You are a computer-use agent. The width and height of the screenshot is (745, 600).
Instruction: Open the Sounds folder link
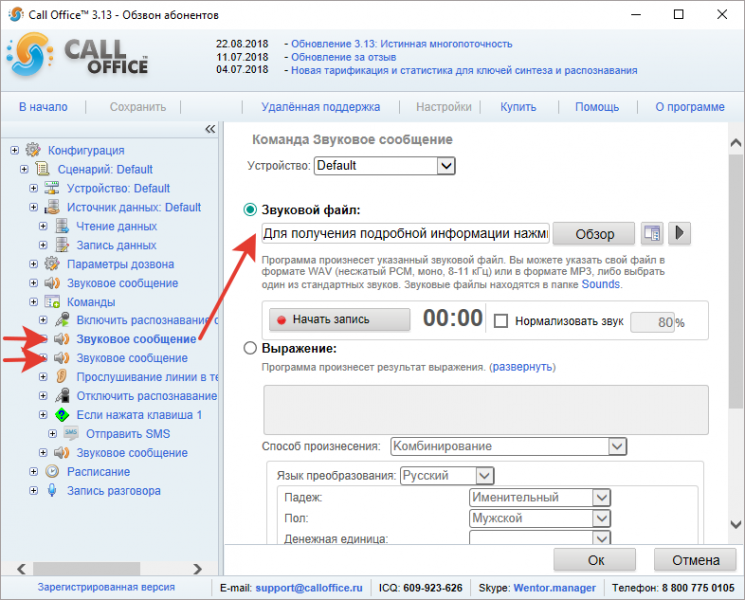click(x=601, y=284)
